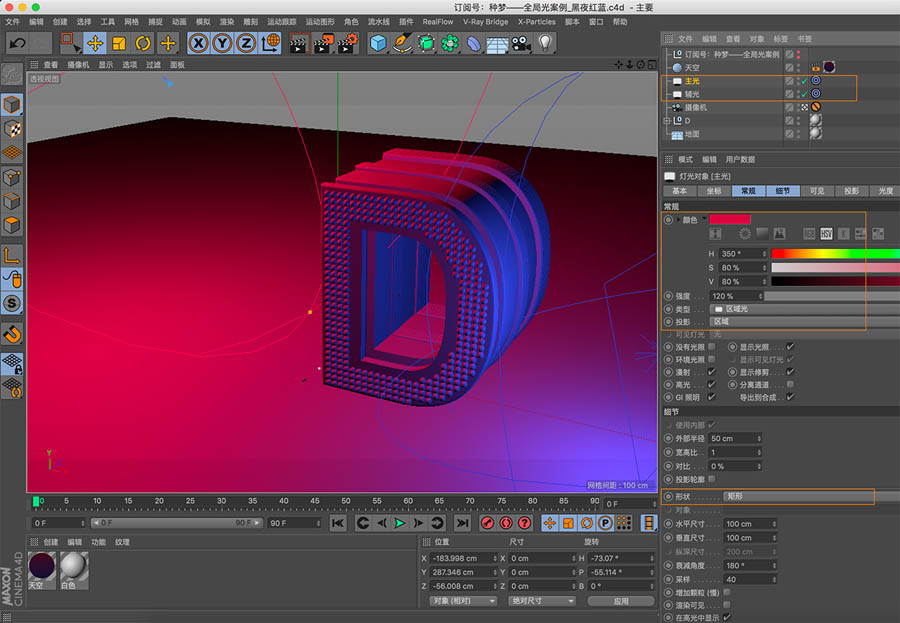This screenshot has height=623, width=900.
Task: Switch to the 投影 tab in light attributes
Action: click(x=851, y=191)
